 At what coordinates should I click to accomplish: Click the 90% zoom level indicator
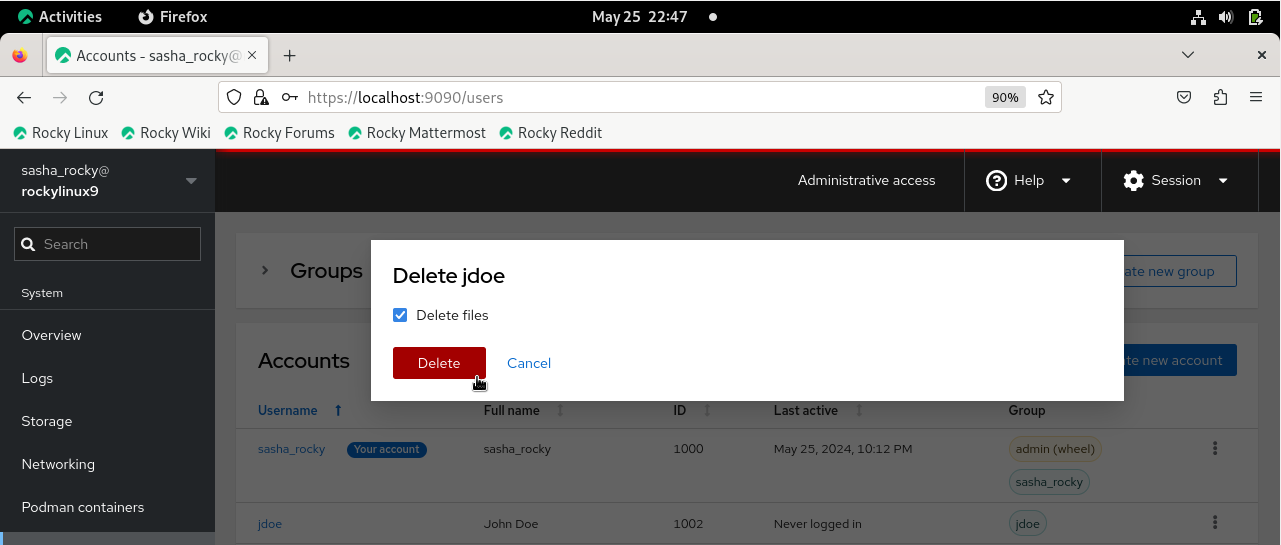1005,97
